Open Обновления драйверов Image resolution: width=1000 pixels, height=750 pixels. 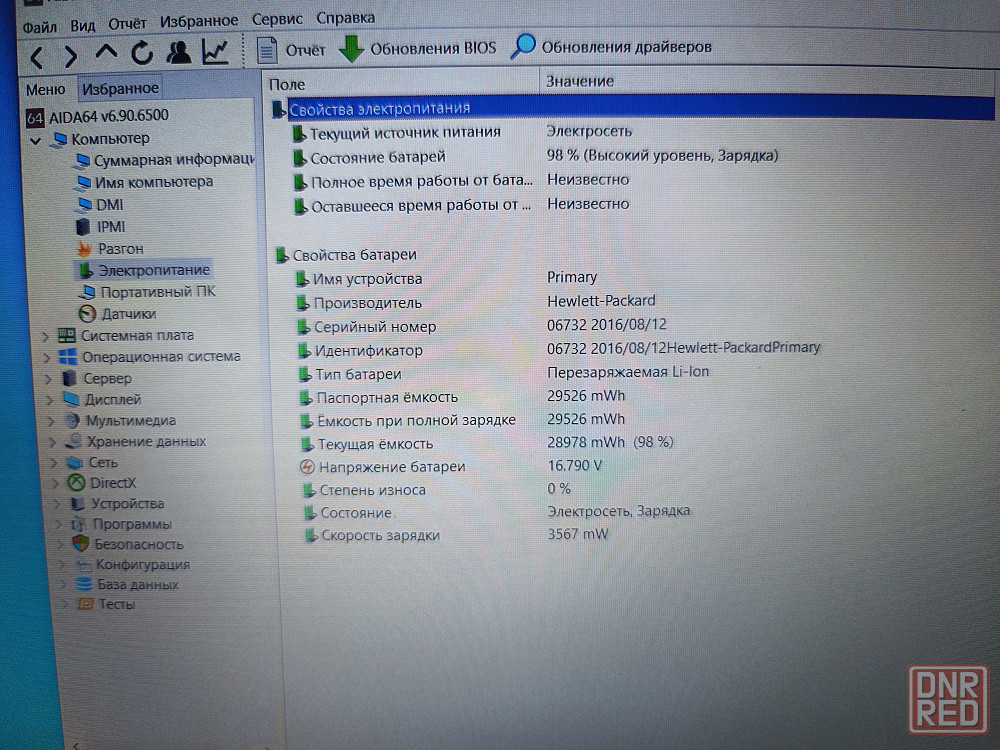(x=612, y=47)
